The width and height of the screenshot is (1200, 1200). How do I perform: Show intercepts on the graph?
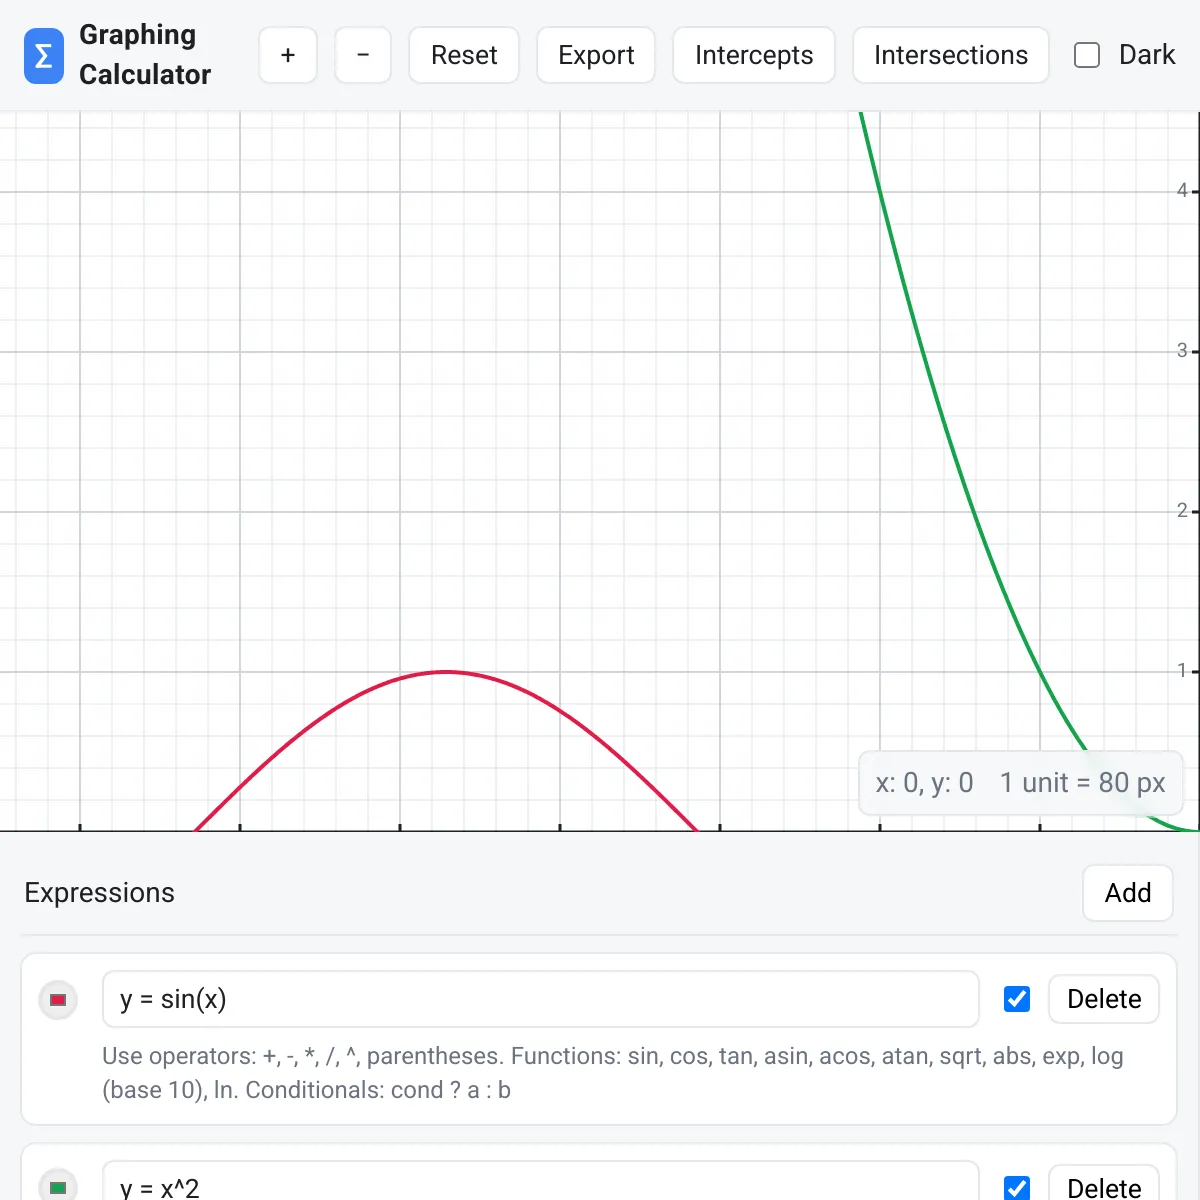click(754, 55)
